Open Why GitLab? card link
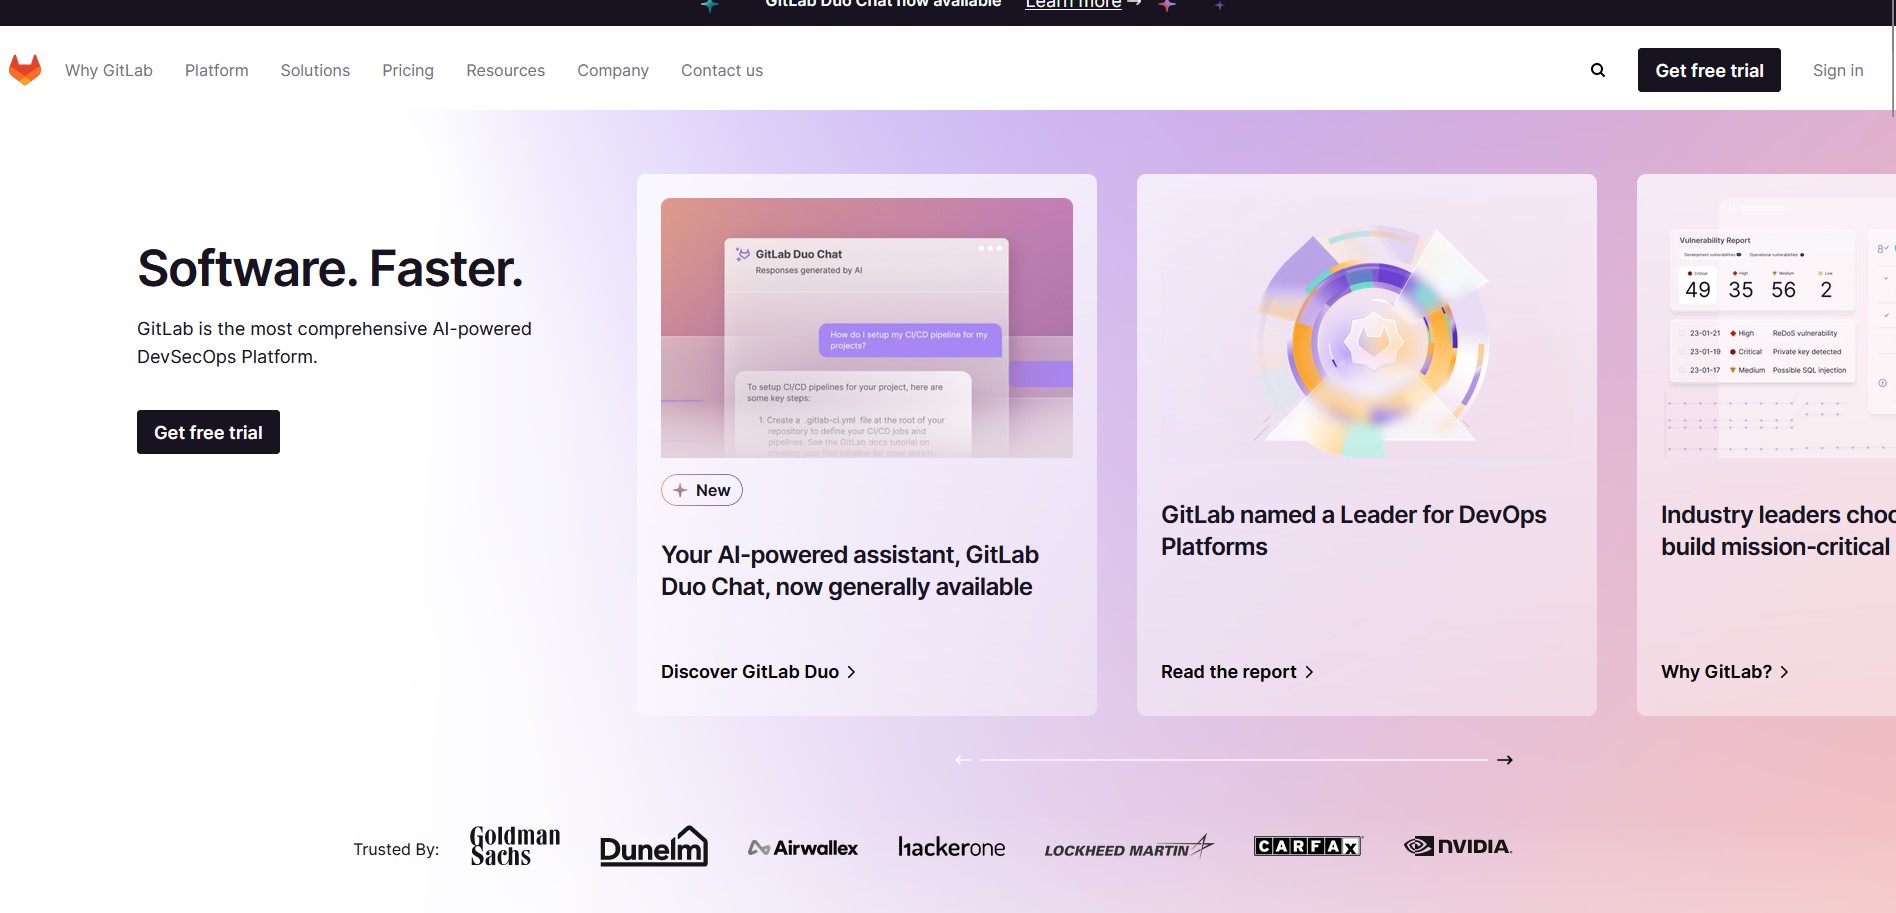The width and height of the screenshot is (1896, 913). pos(1725,672)
